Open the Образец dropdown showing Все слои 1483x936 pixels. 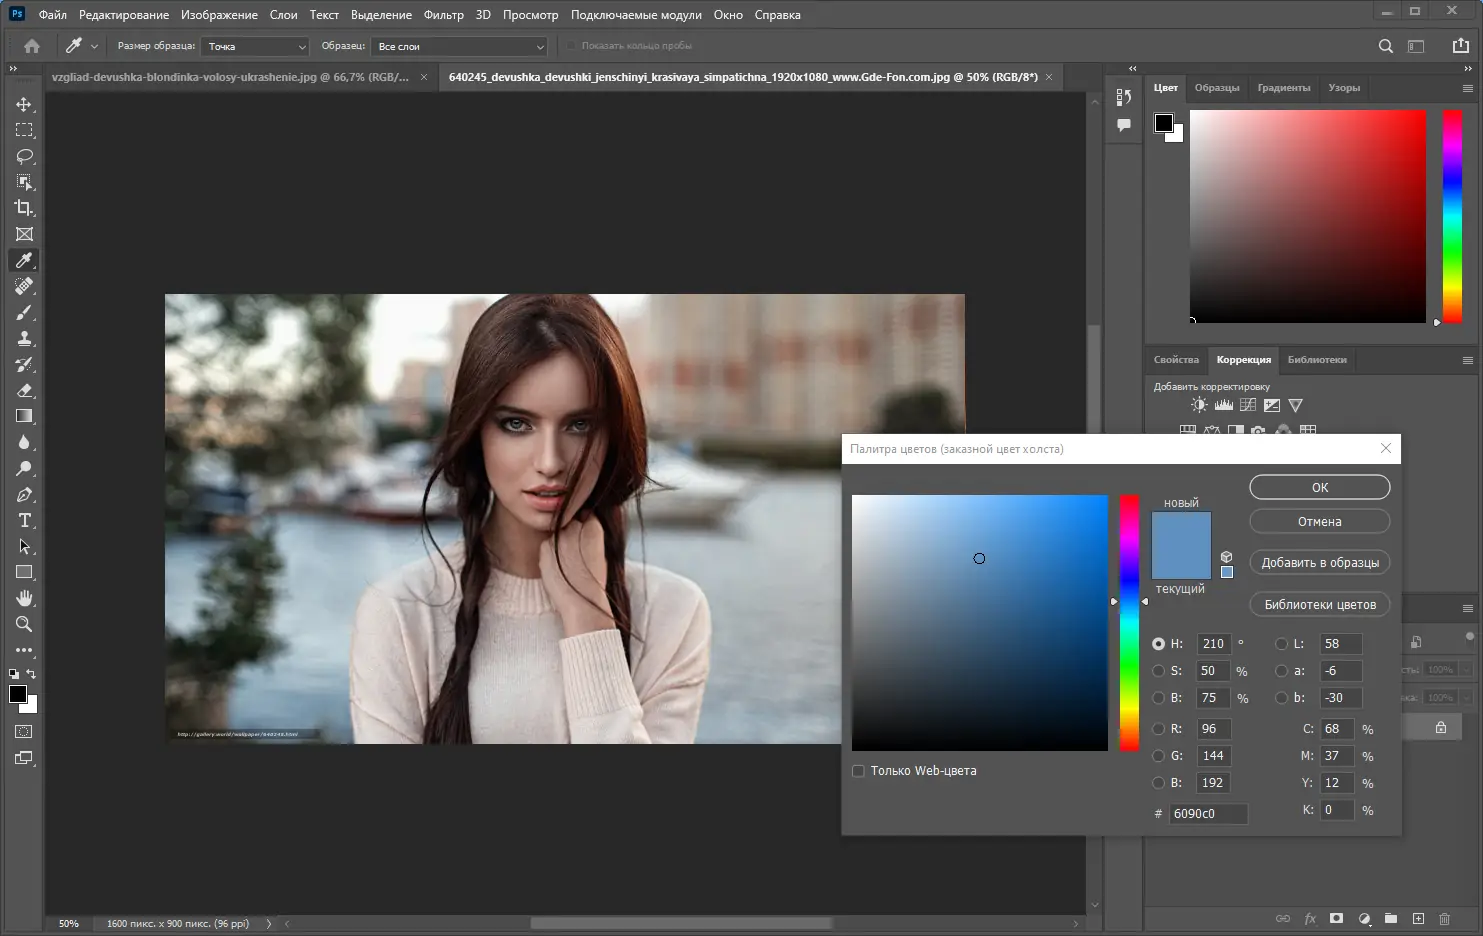click(460, 46)
